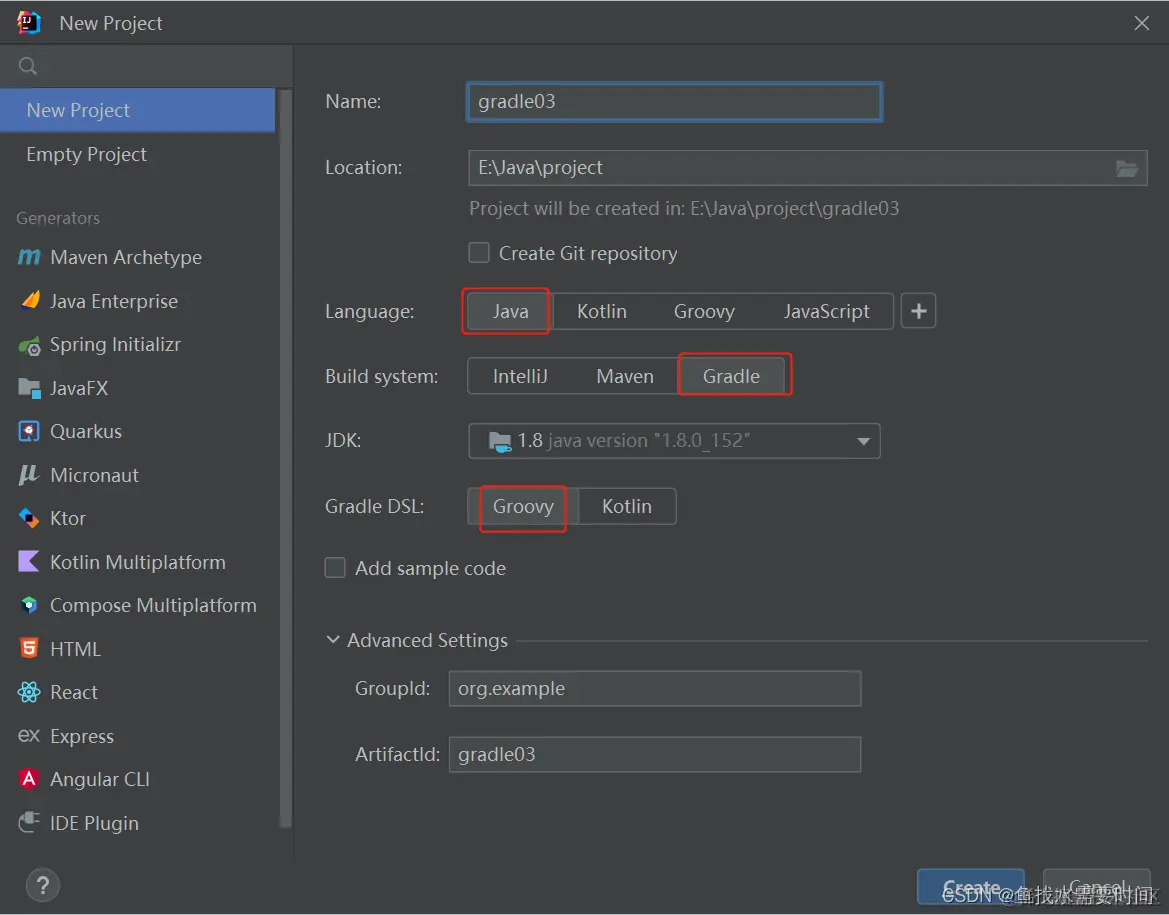Browse location with the folder icon
The width and height of the screenshot is (1169, 915).
tap(1127, 169)
